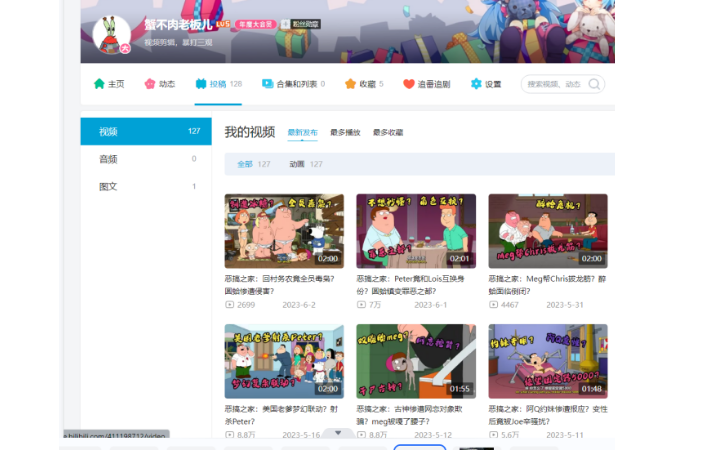Select 图文 in sidebar
The image size is (720, 450).
[x=146, y=186]
